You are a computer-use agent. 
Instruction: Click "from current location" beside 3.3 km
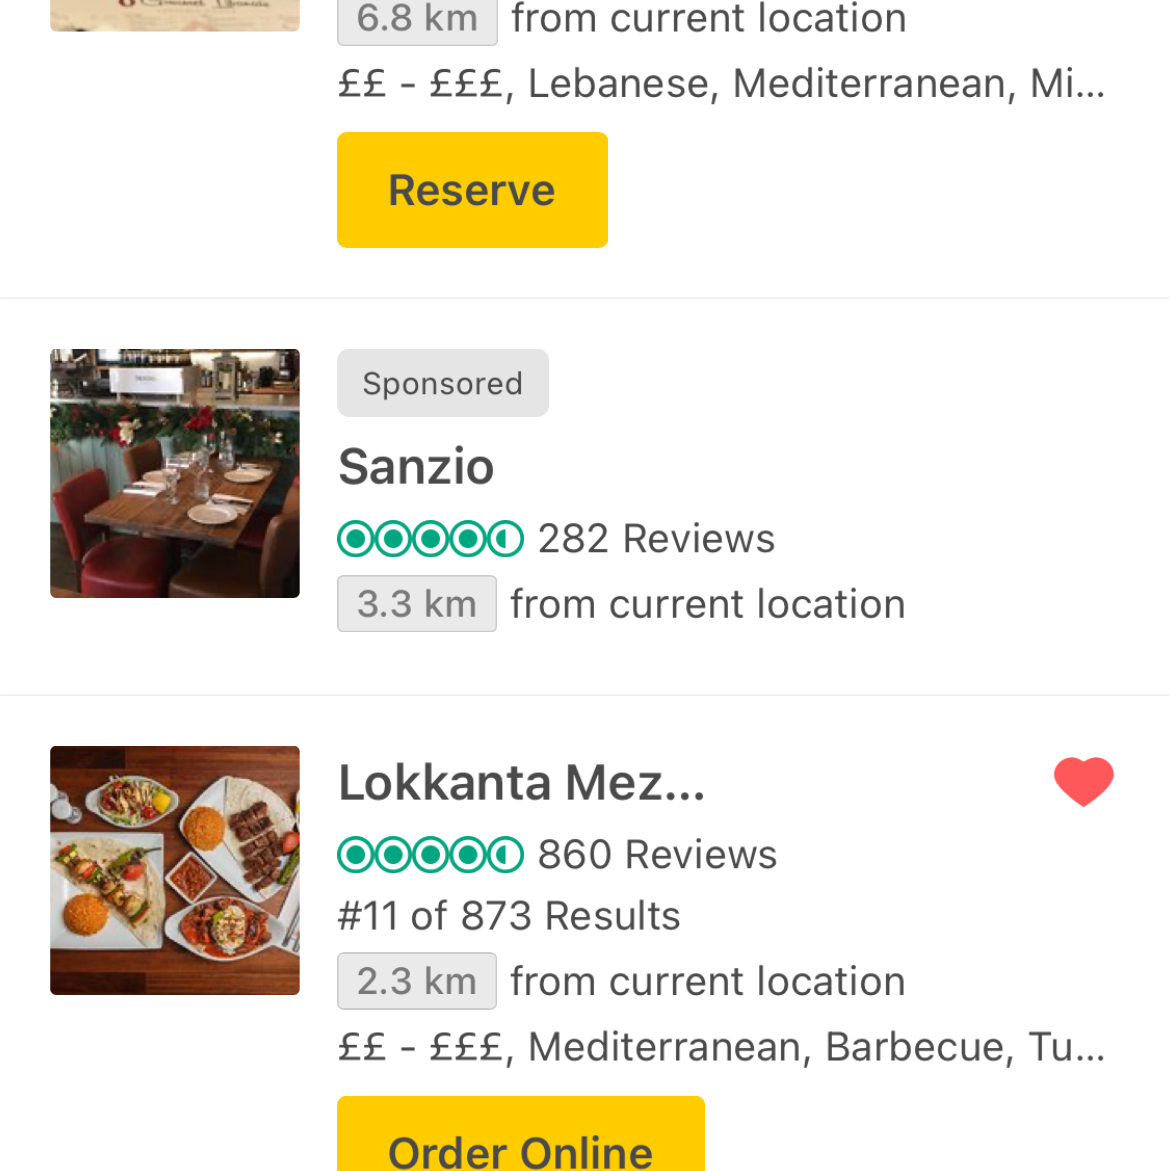(x=707, y=604)
